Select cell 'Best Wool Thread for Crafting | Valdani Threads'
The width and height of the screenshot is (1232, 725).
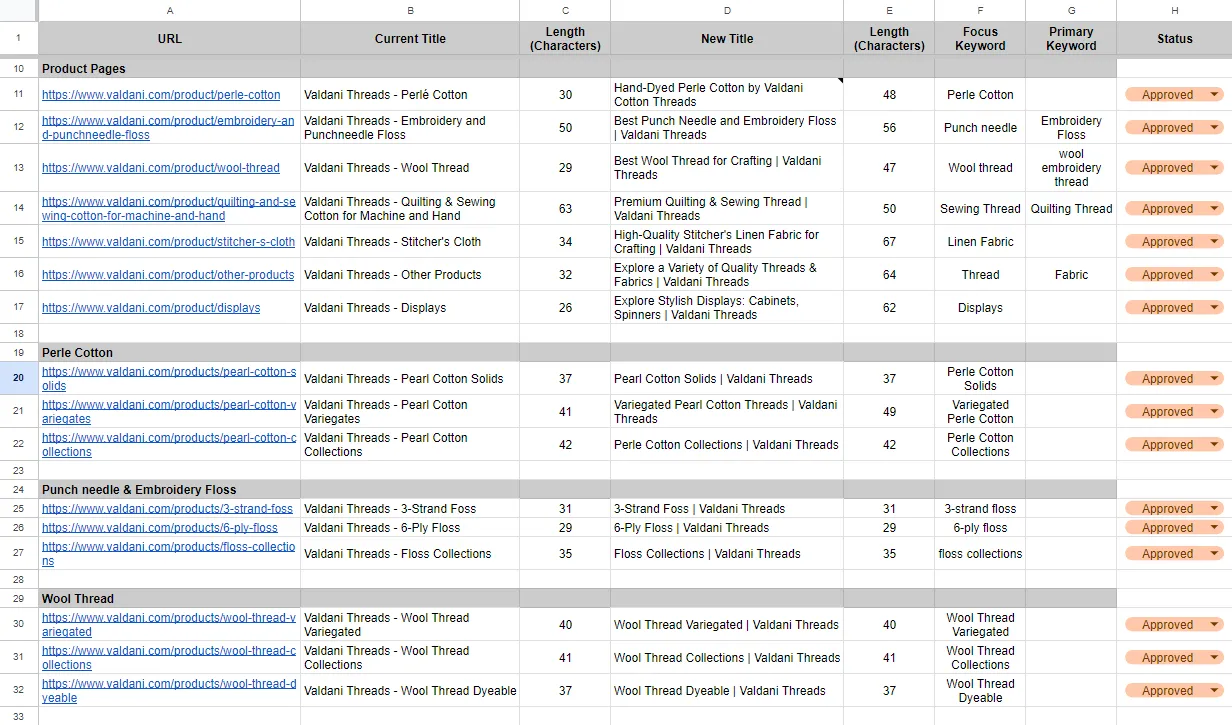pyautogui.click(x=727, y=168)
